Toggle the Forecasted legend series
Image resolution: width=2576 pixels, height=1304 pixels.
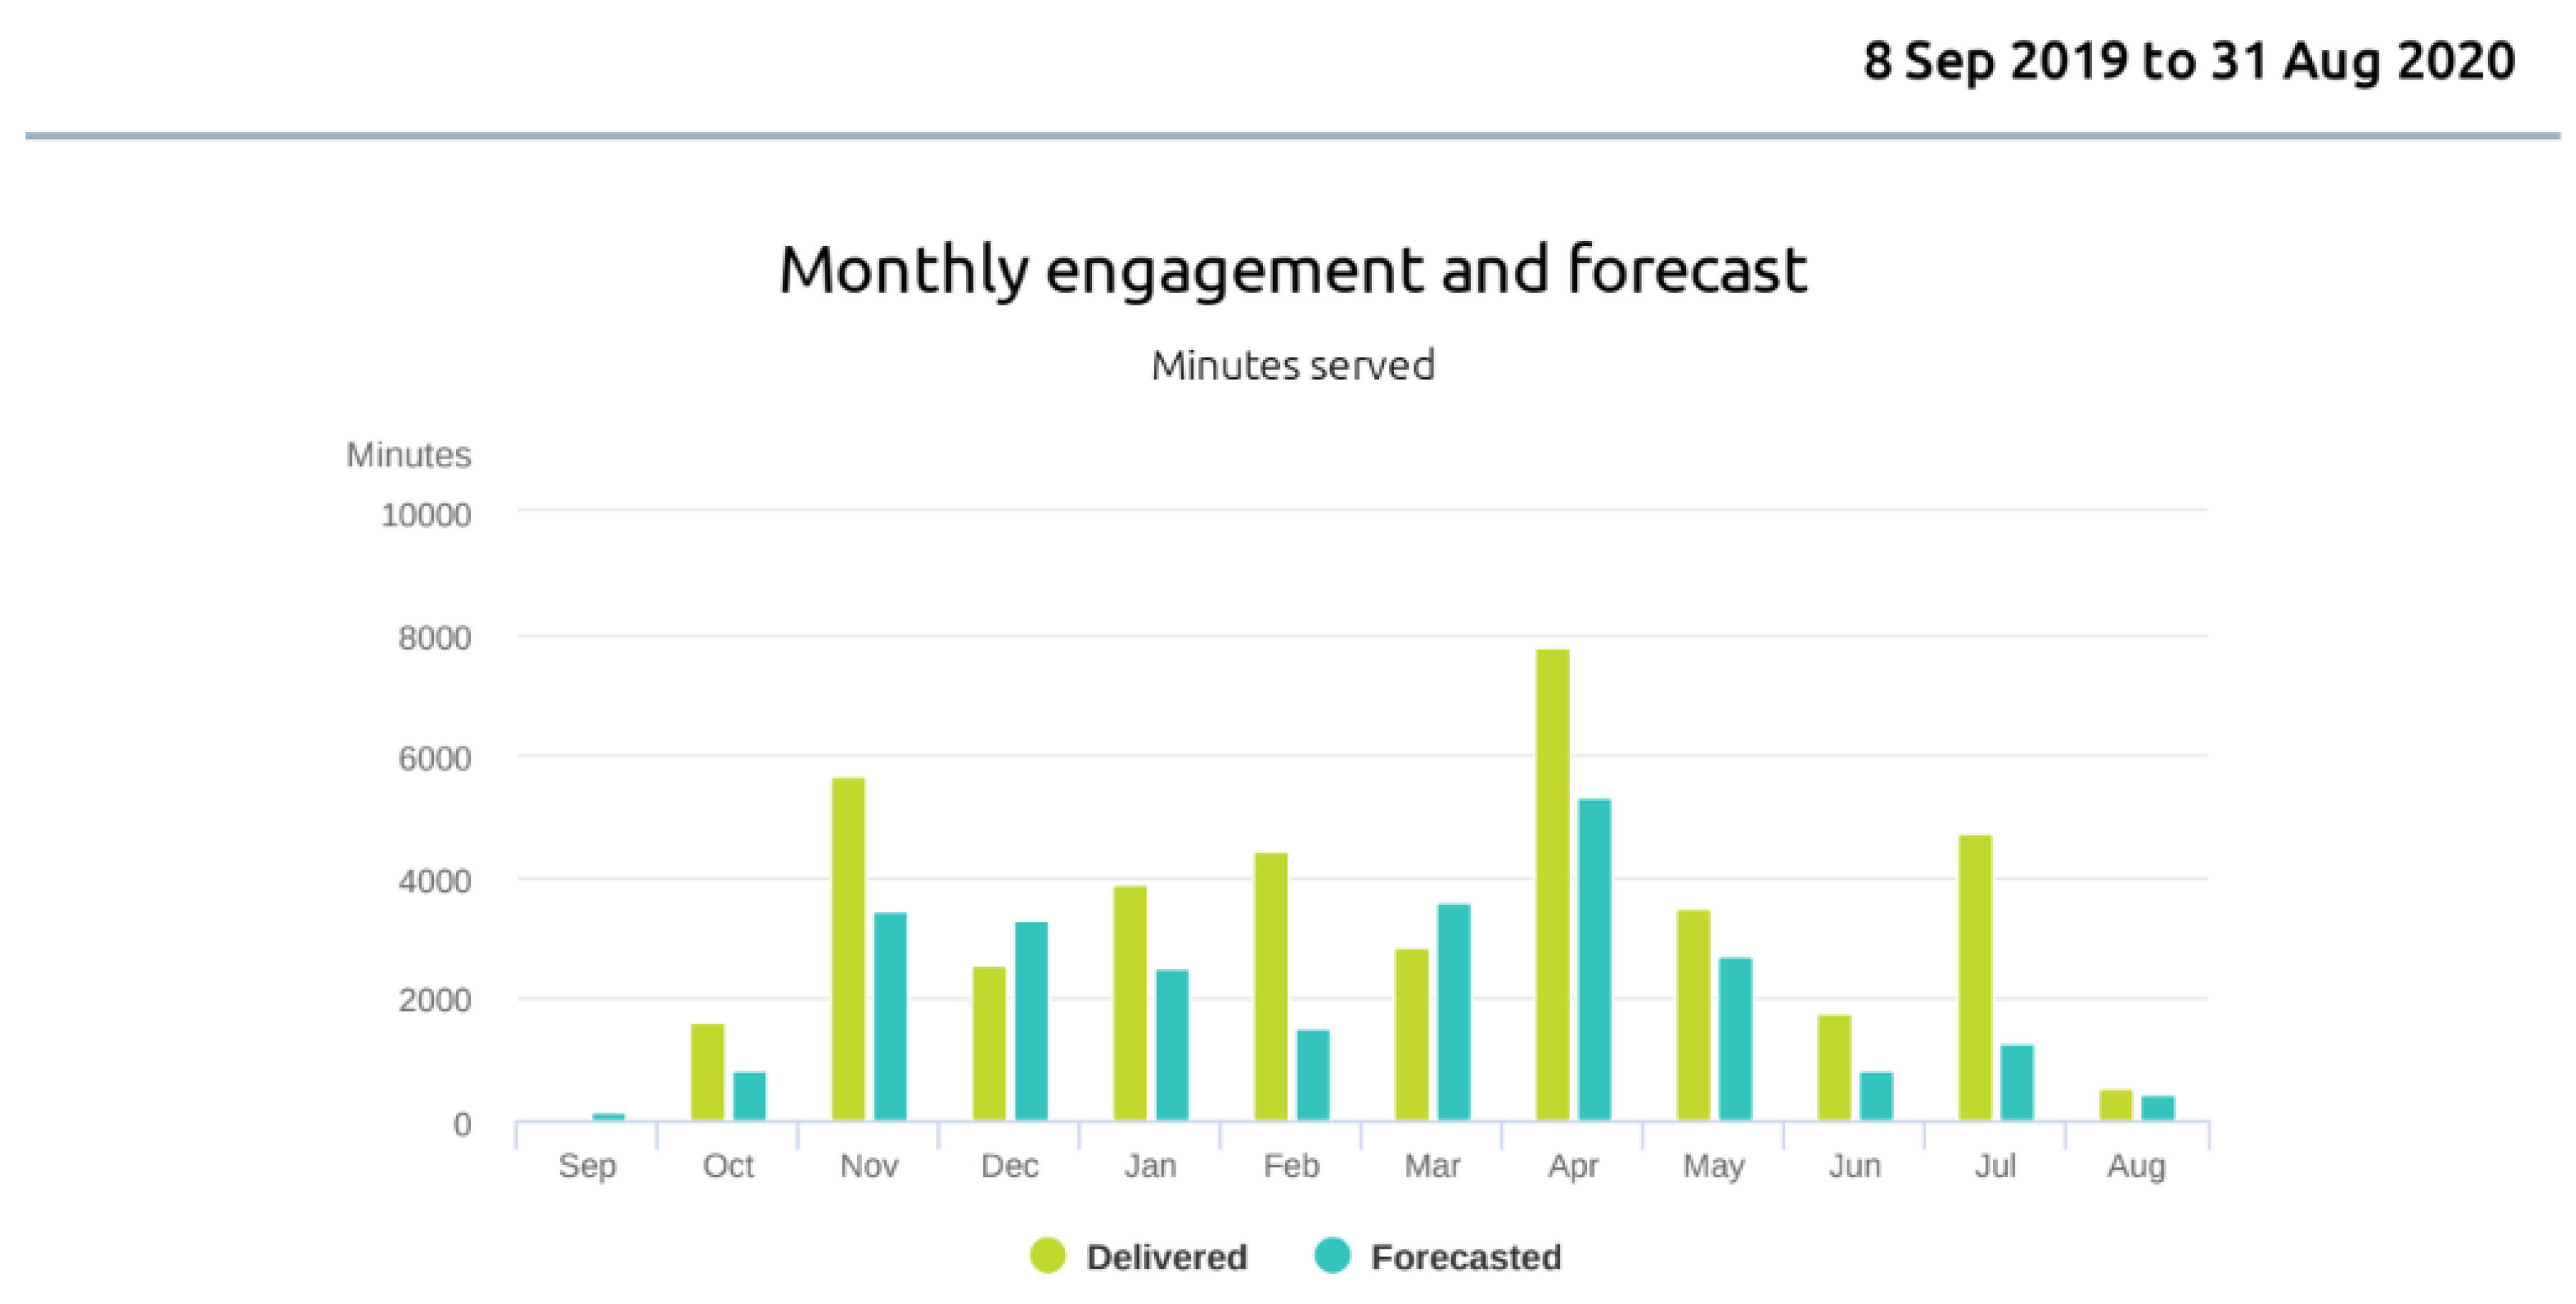1465,1257
